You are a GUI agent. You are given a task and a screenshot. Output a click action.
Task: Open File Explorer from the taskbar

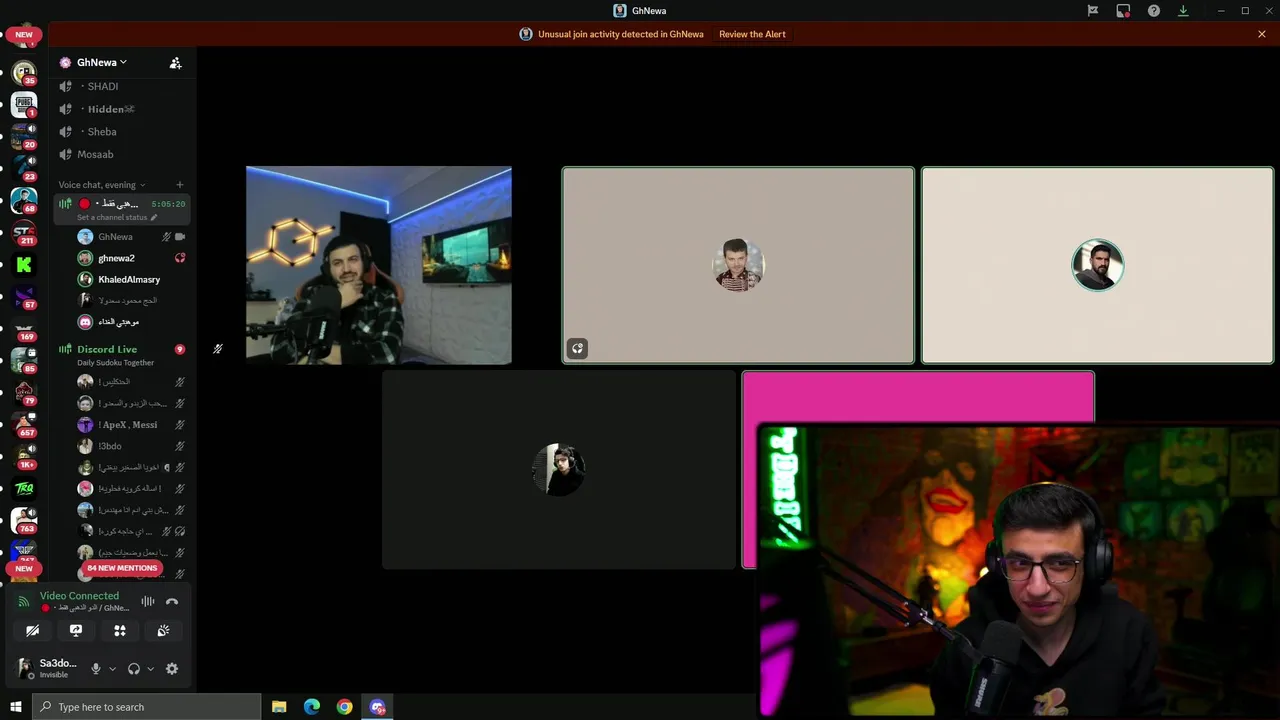coord(279,707)
